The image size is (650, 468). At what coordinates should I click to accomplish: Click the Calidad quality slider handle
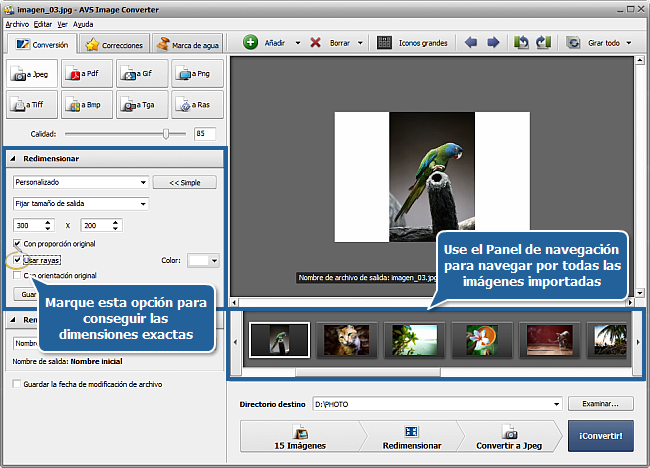pyautogui.click(x=165, y=133)
